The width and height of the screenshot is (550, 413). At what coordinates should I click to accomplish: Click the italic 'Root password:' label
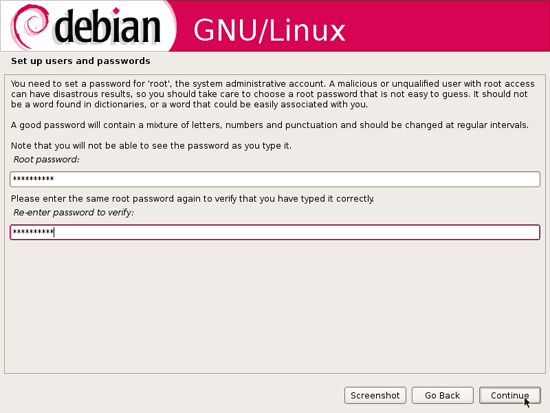46,159
